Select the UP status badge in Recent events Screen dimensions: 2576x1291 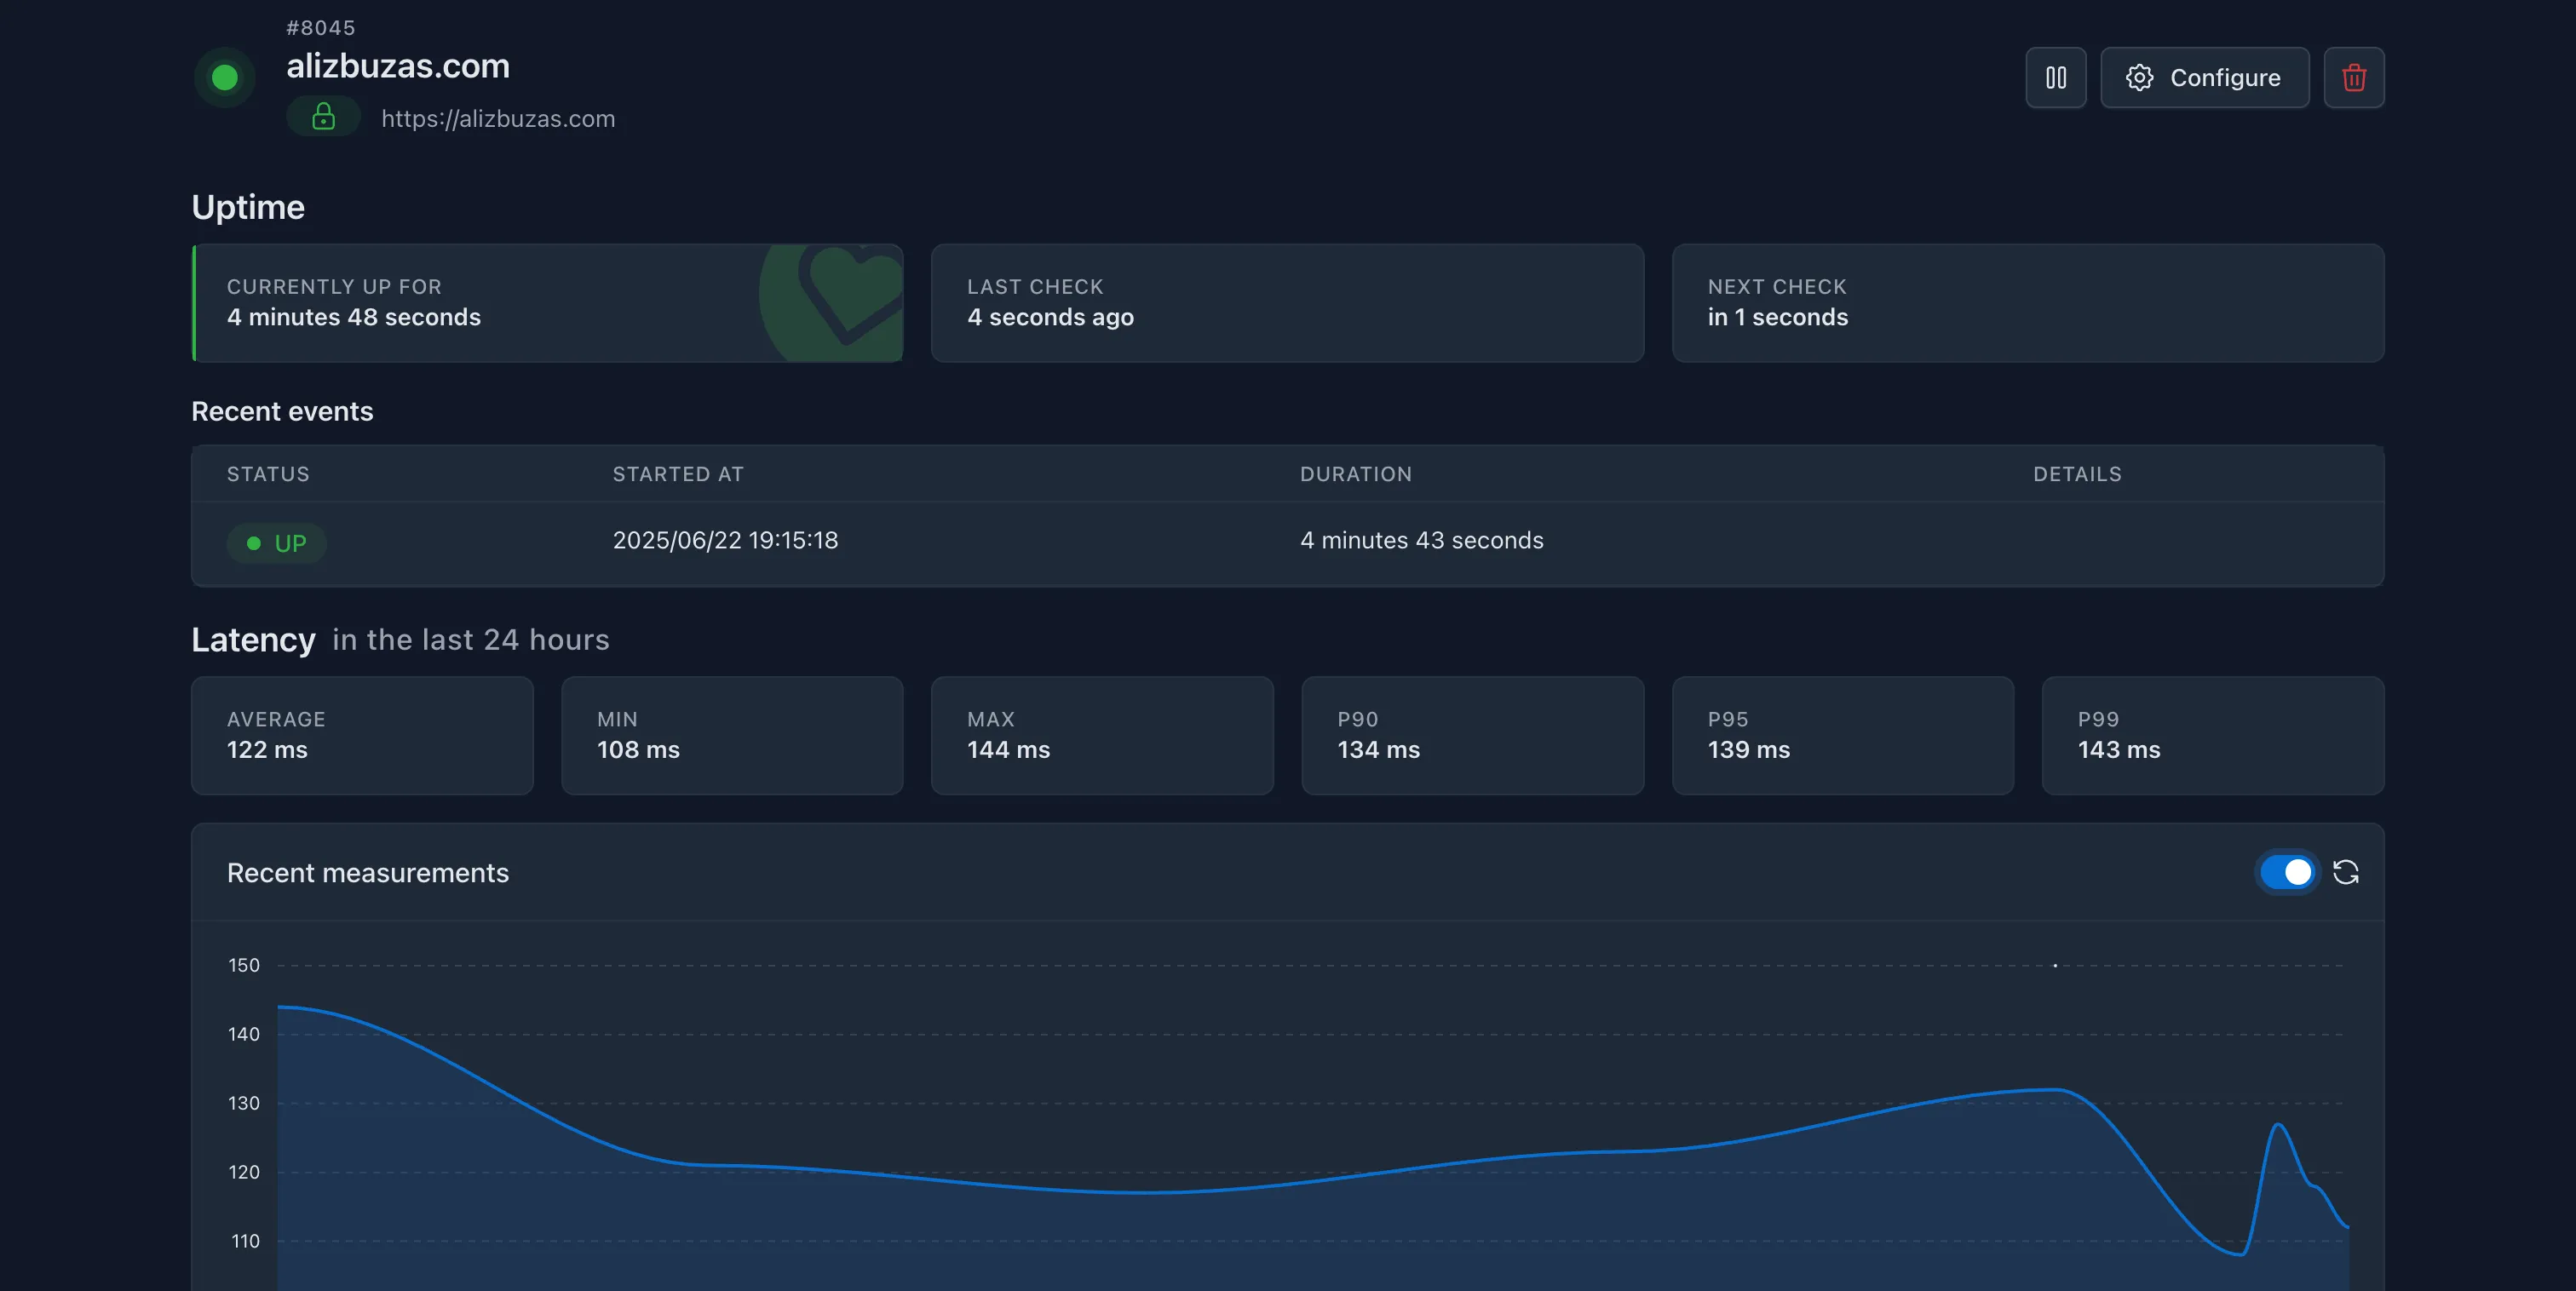pyautogui.click(x=276, y=543)
